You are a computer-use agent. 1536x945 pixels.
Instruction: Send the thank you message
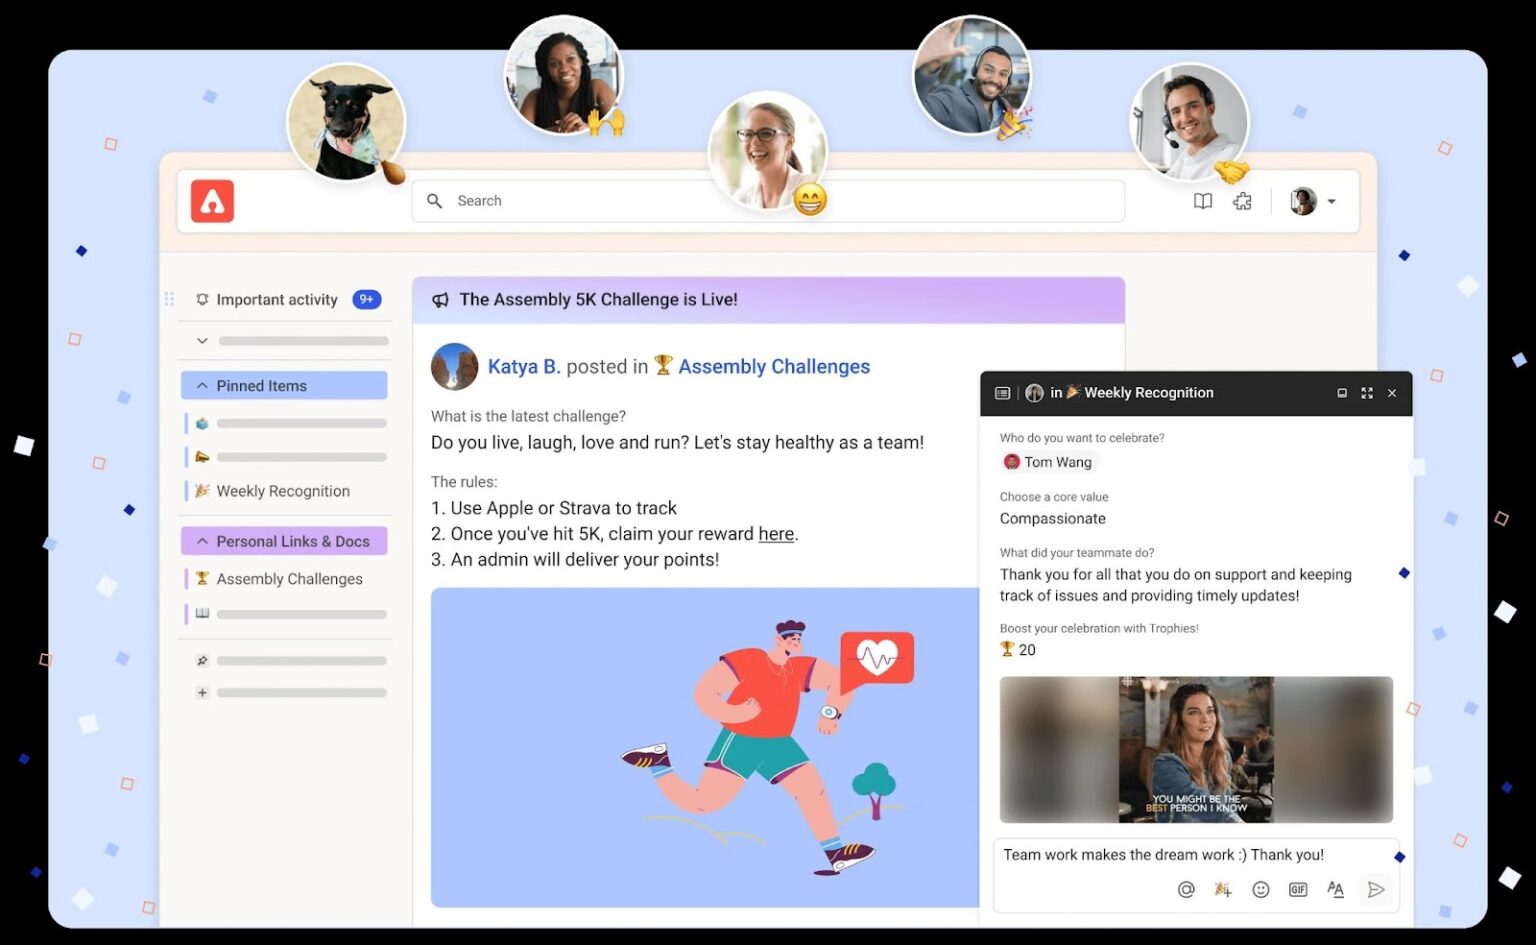click(1376, 888)
